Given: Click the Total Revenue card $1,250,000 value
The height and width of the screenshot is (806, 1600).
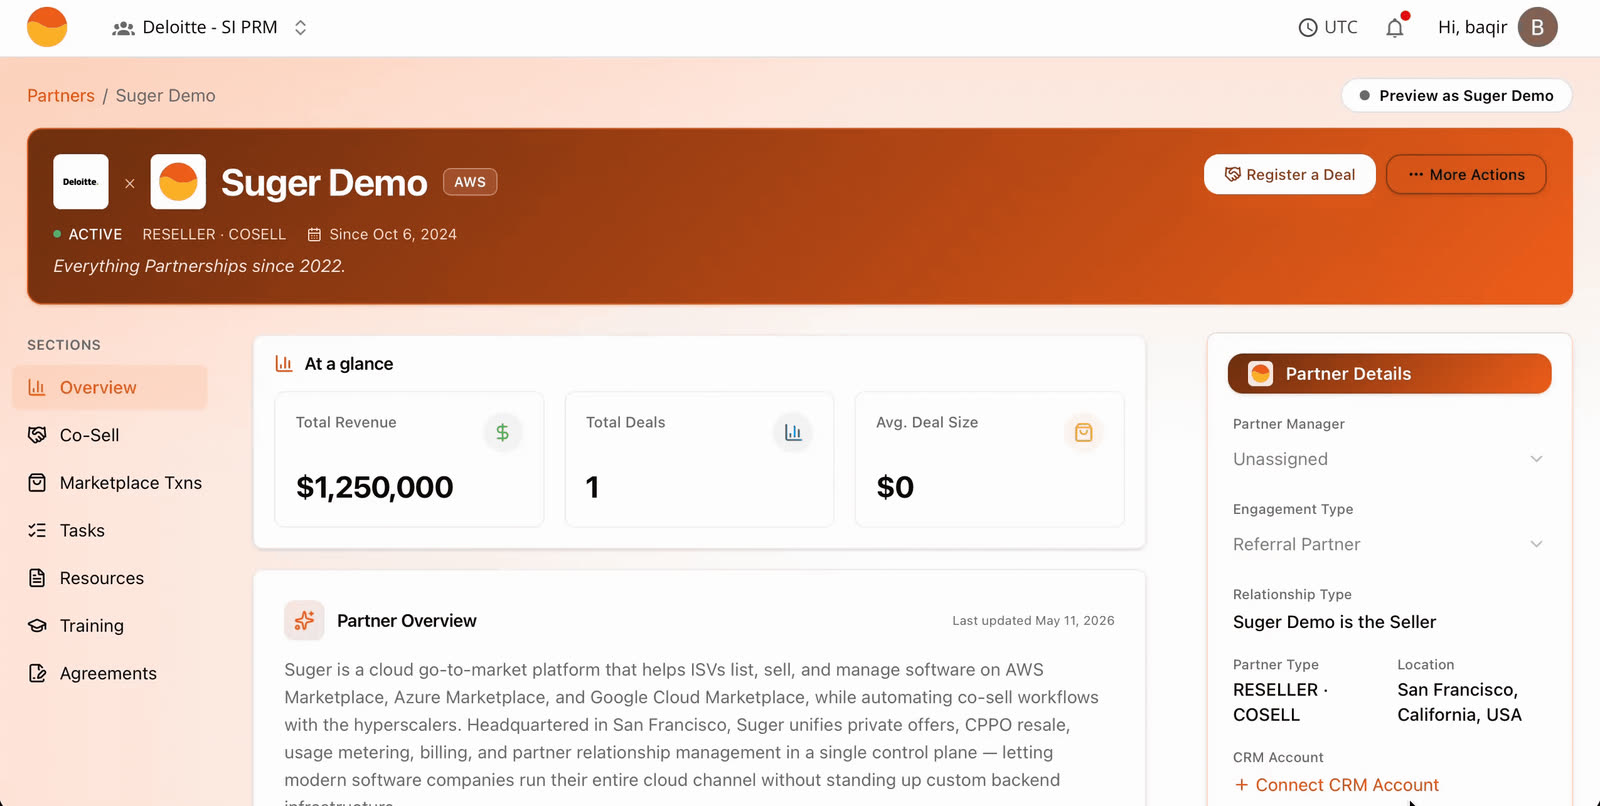Looking at the screenshot, I should 375,487.
